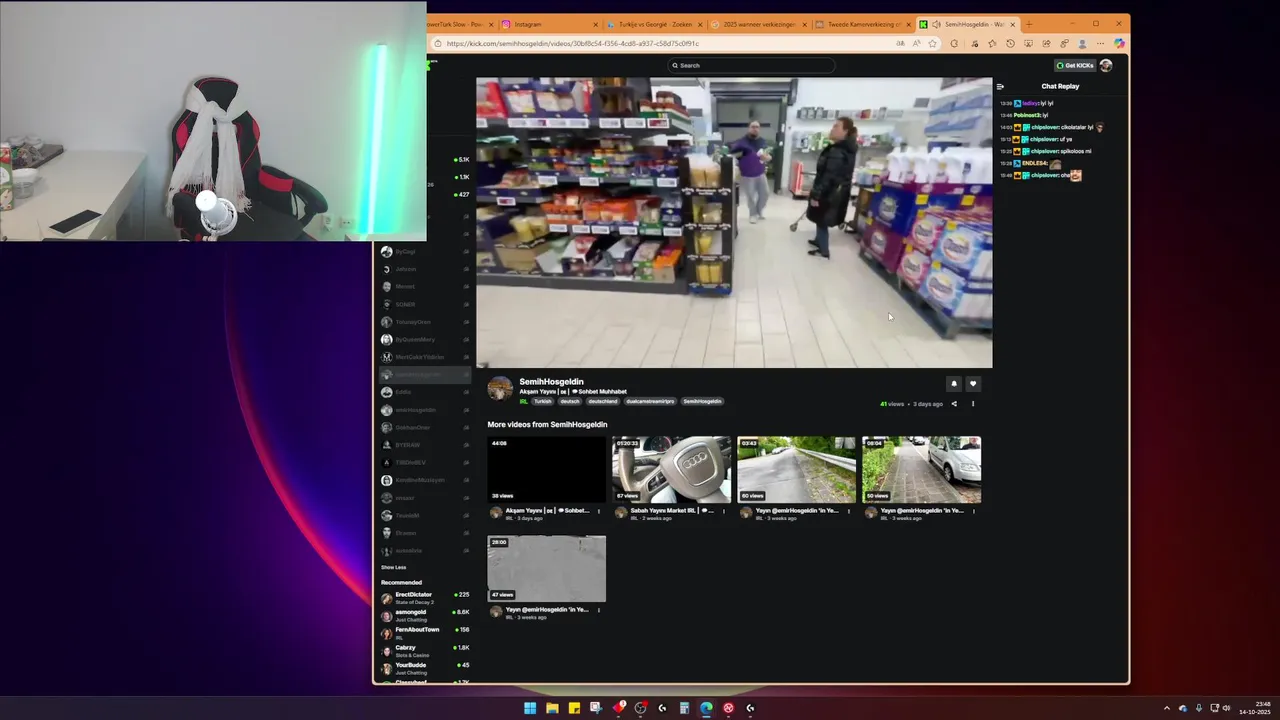Viewport: 1280px width, 720px height.
Task: Click the main video player
Action: click(x=734, y=222)
